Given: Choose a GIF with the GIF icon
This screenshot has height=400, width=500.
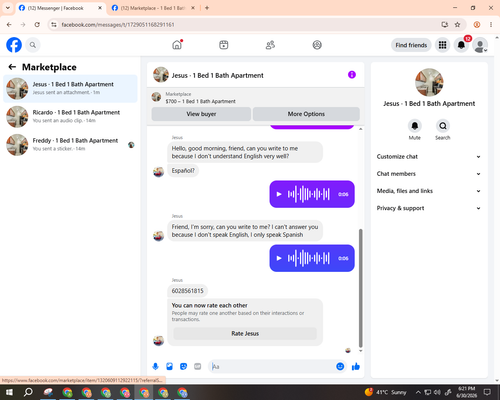Looking at the screenshot, I should [198, 367].
